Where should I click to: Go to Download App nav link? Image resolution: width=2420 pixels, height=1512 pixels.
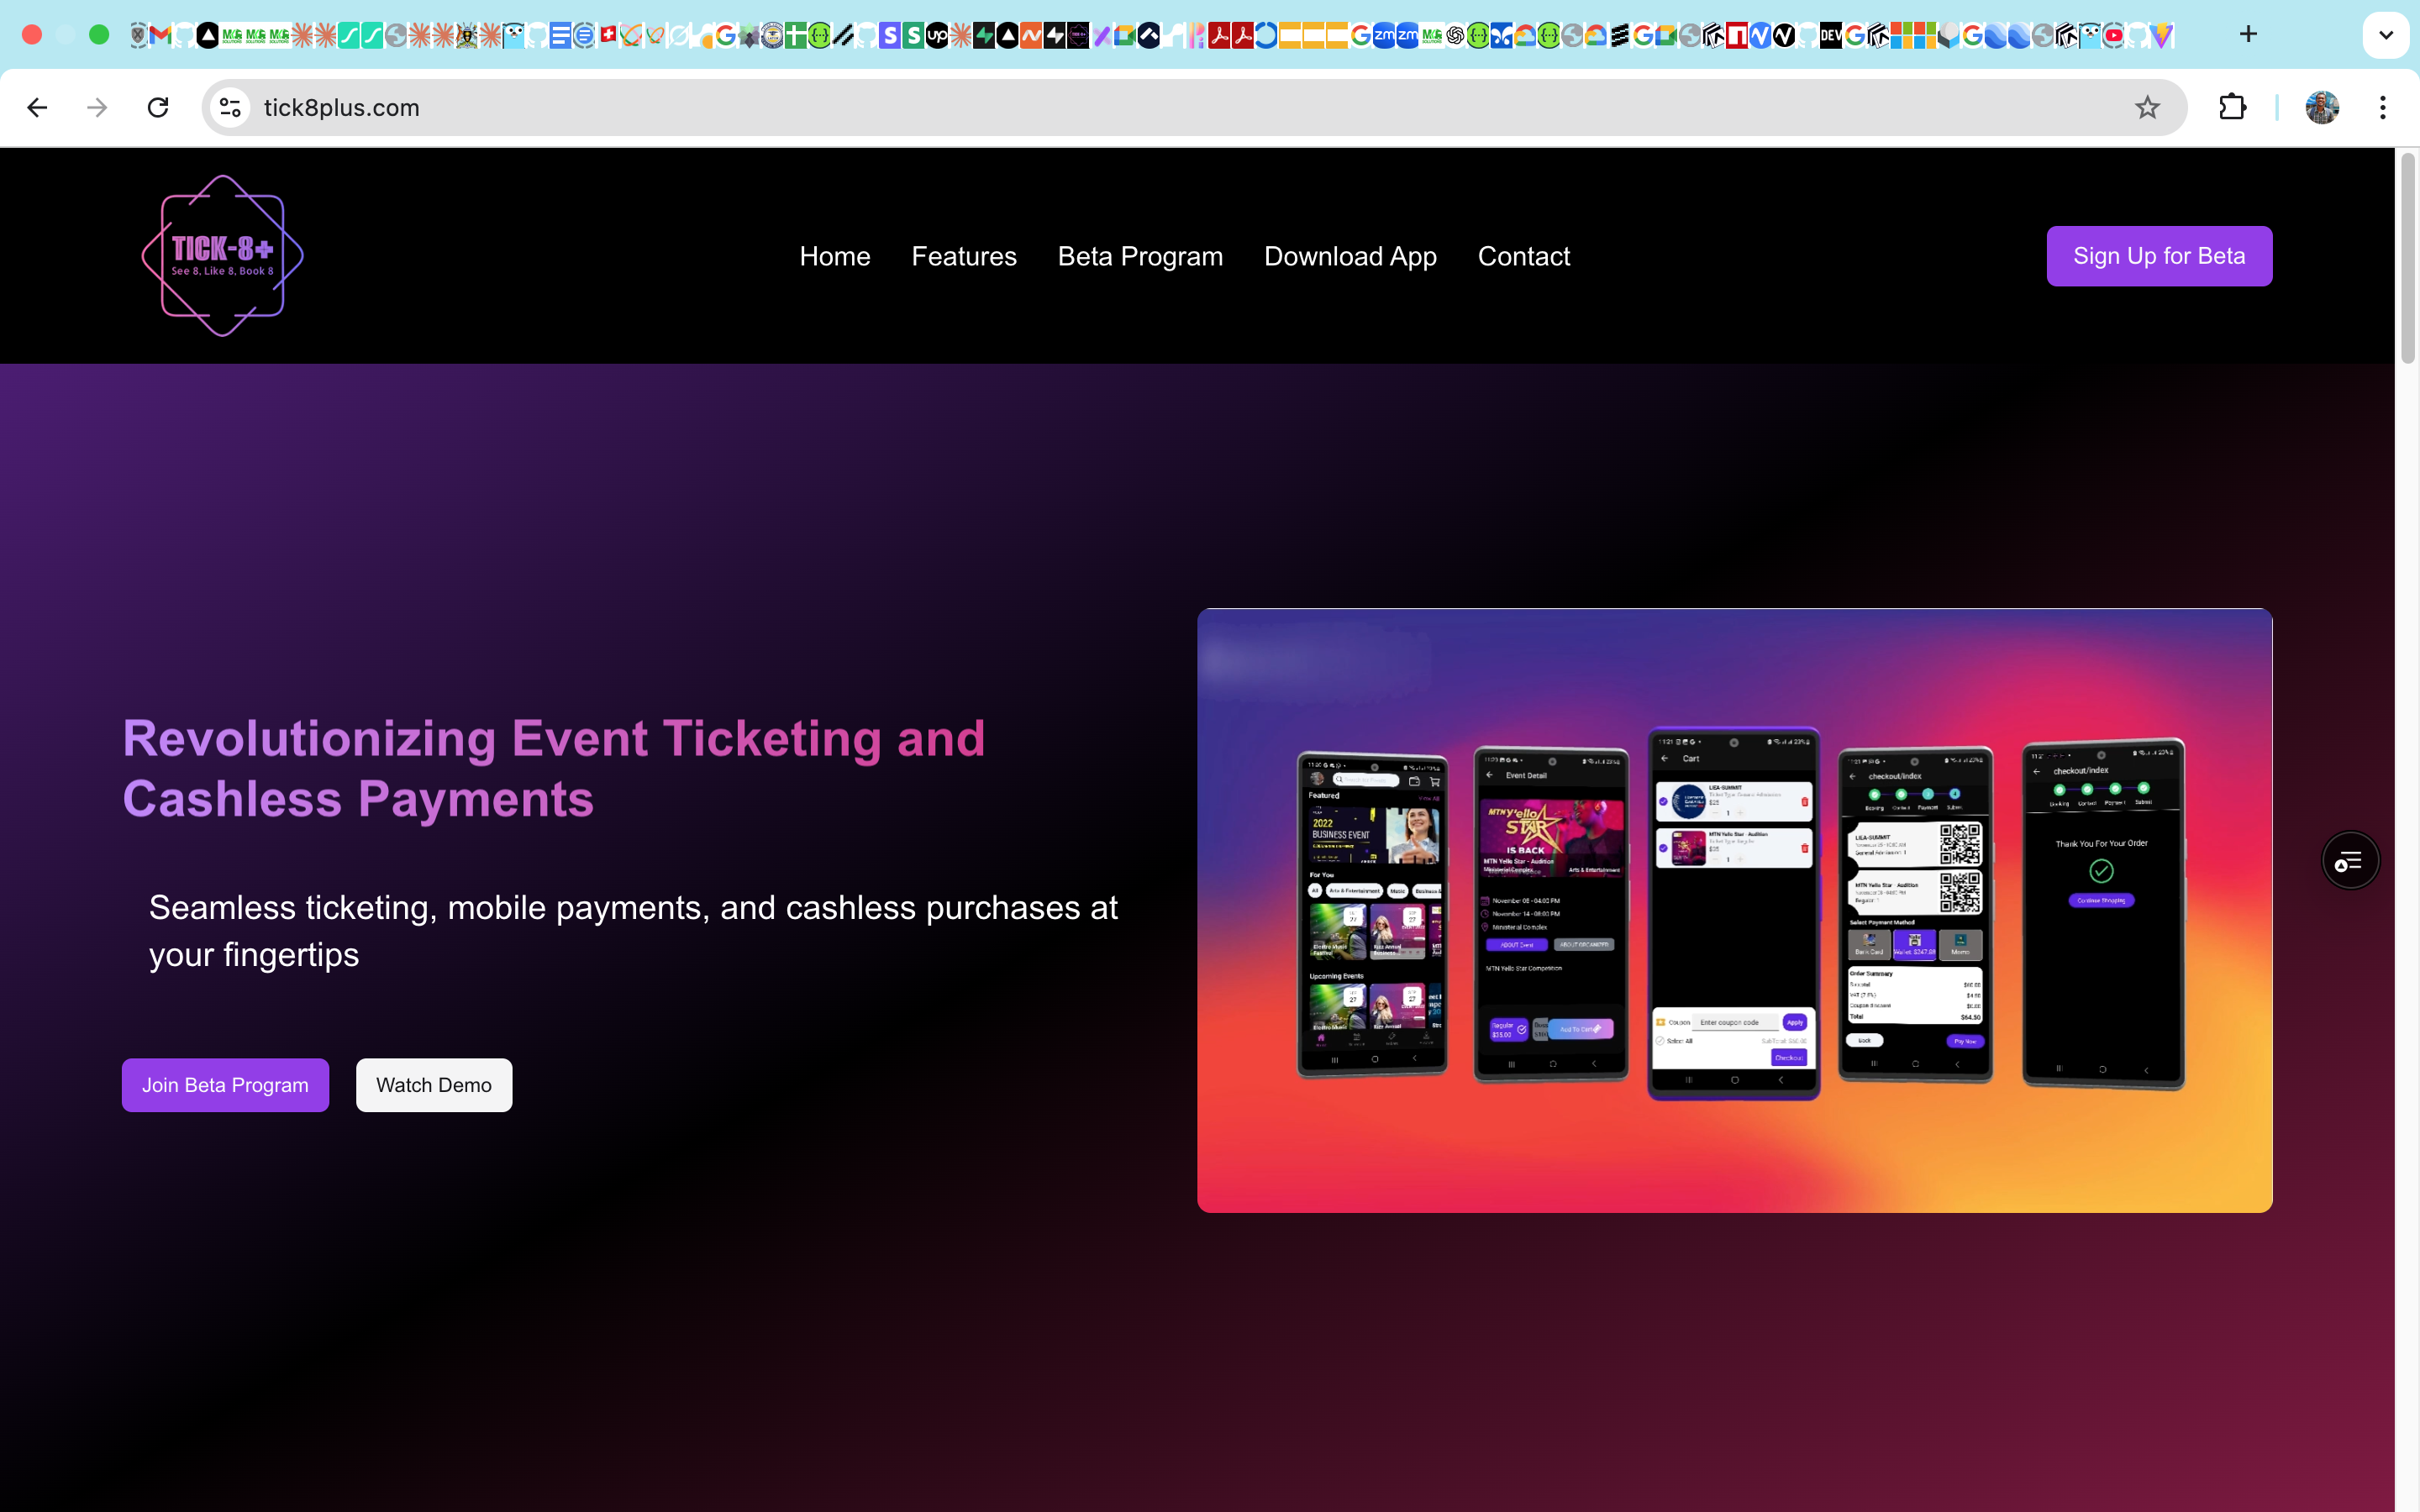pyautogui.click(x=1350, y=256)
